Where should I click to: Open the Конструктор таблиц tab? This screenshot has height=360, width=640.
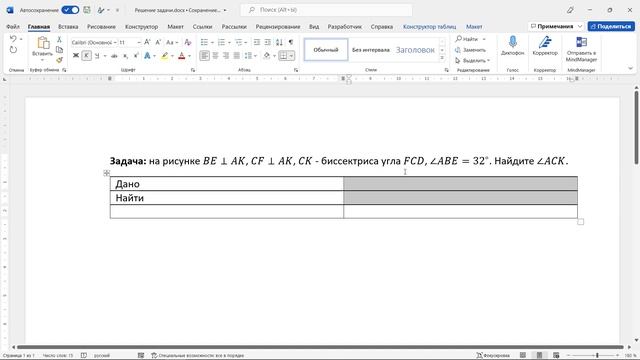click(429, 27)
